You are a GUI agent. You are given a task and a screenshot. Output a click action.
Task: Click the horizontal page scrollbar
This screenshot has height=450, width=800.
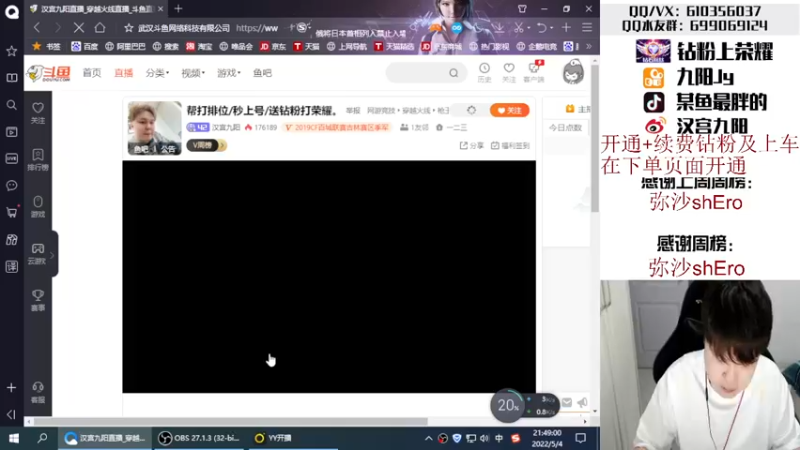click(231, 421)
